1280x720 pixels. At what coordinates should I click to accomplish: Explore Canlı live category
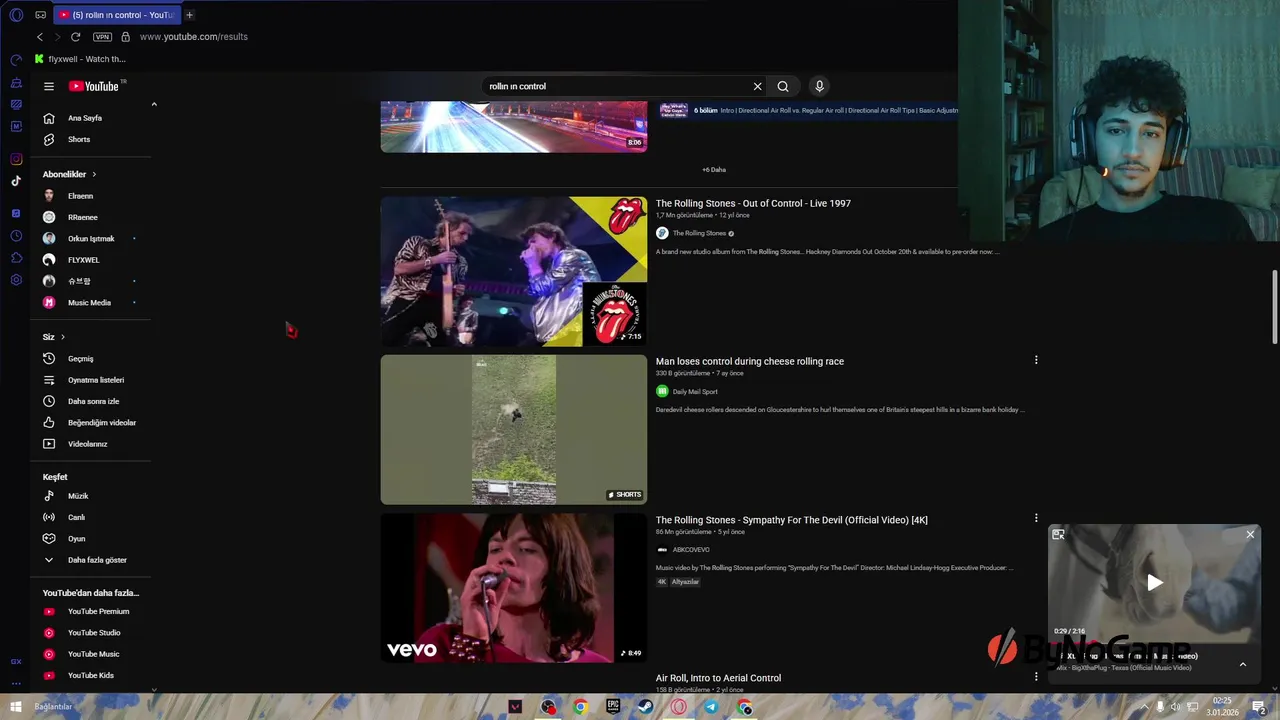pos(90,517)
